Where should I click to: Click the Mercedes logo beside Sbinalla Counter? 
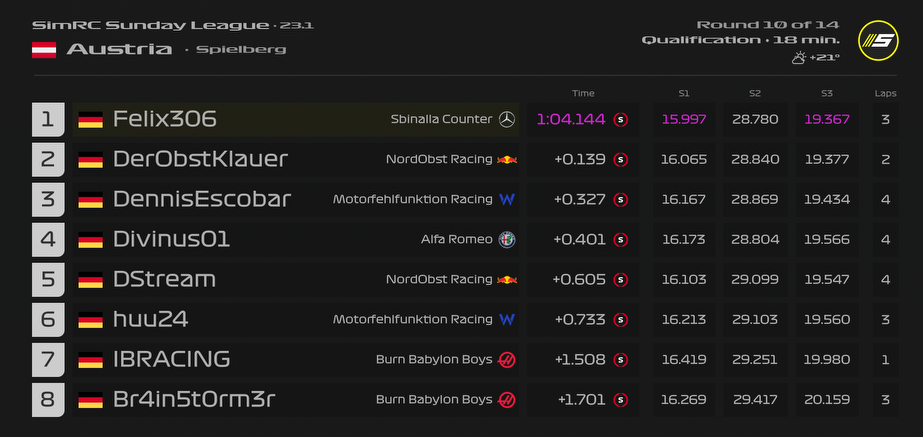(507, 119)
